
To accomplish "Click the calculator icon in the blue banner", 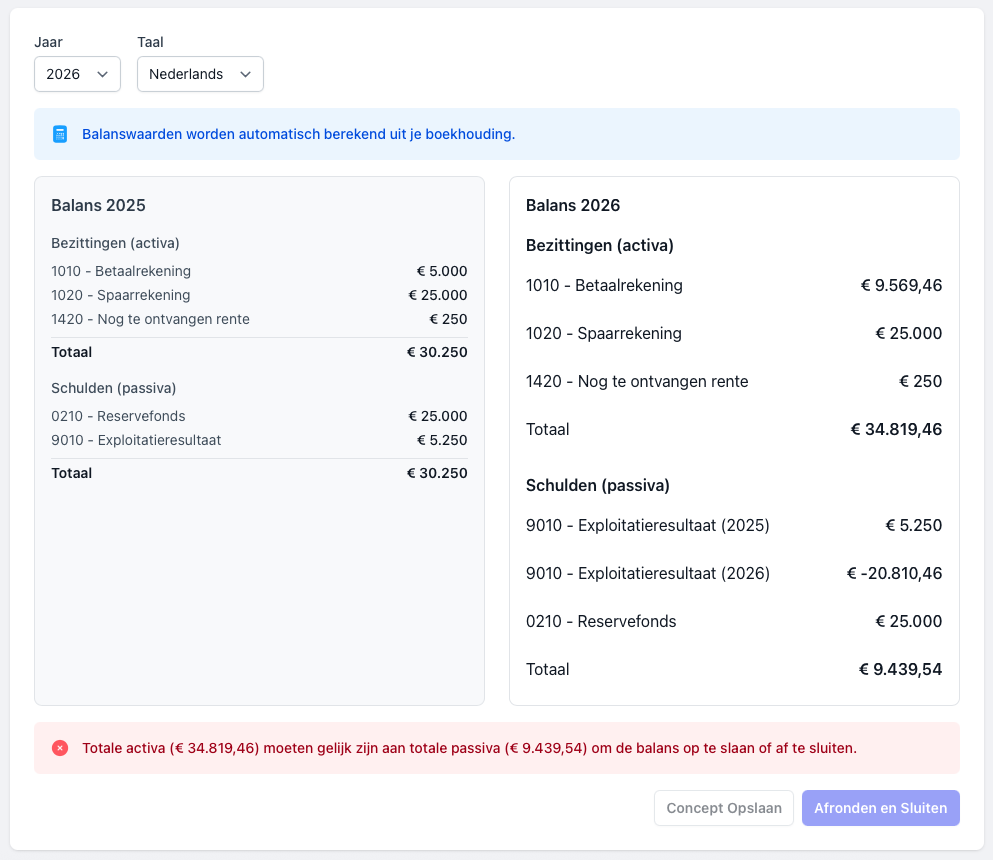I will pyautogui.click(x=60, y=134).
